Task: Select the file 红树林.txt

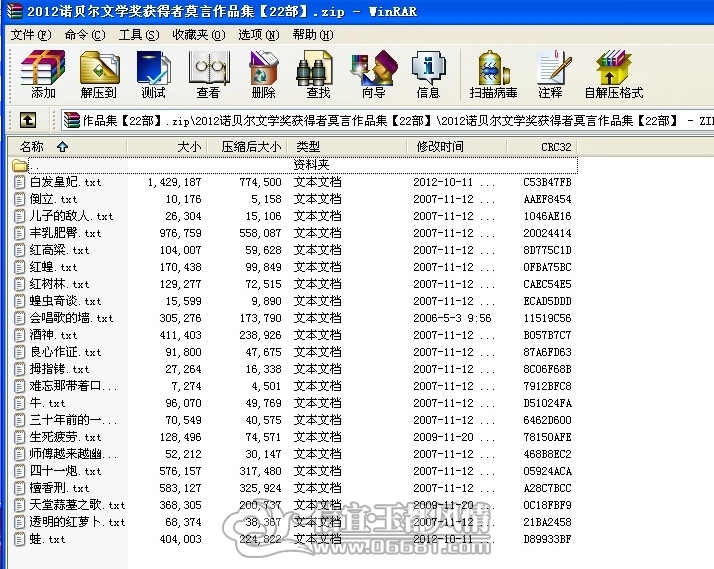Action: (59, 284)
